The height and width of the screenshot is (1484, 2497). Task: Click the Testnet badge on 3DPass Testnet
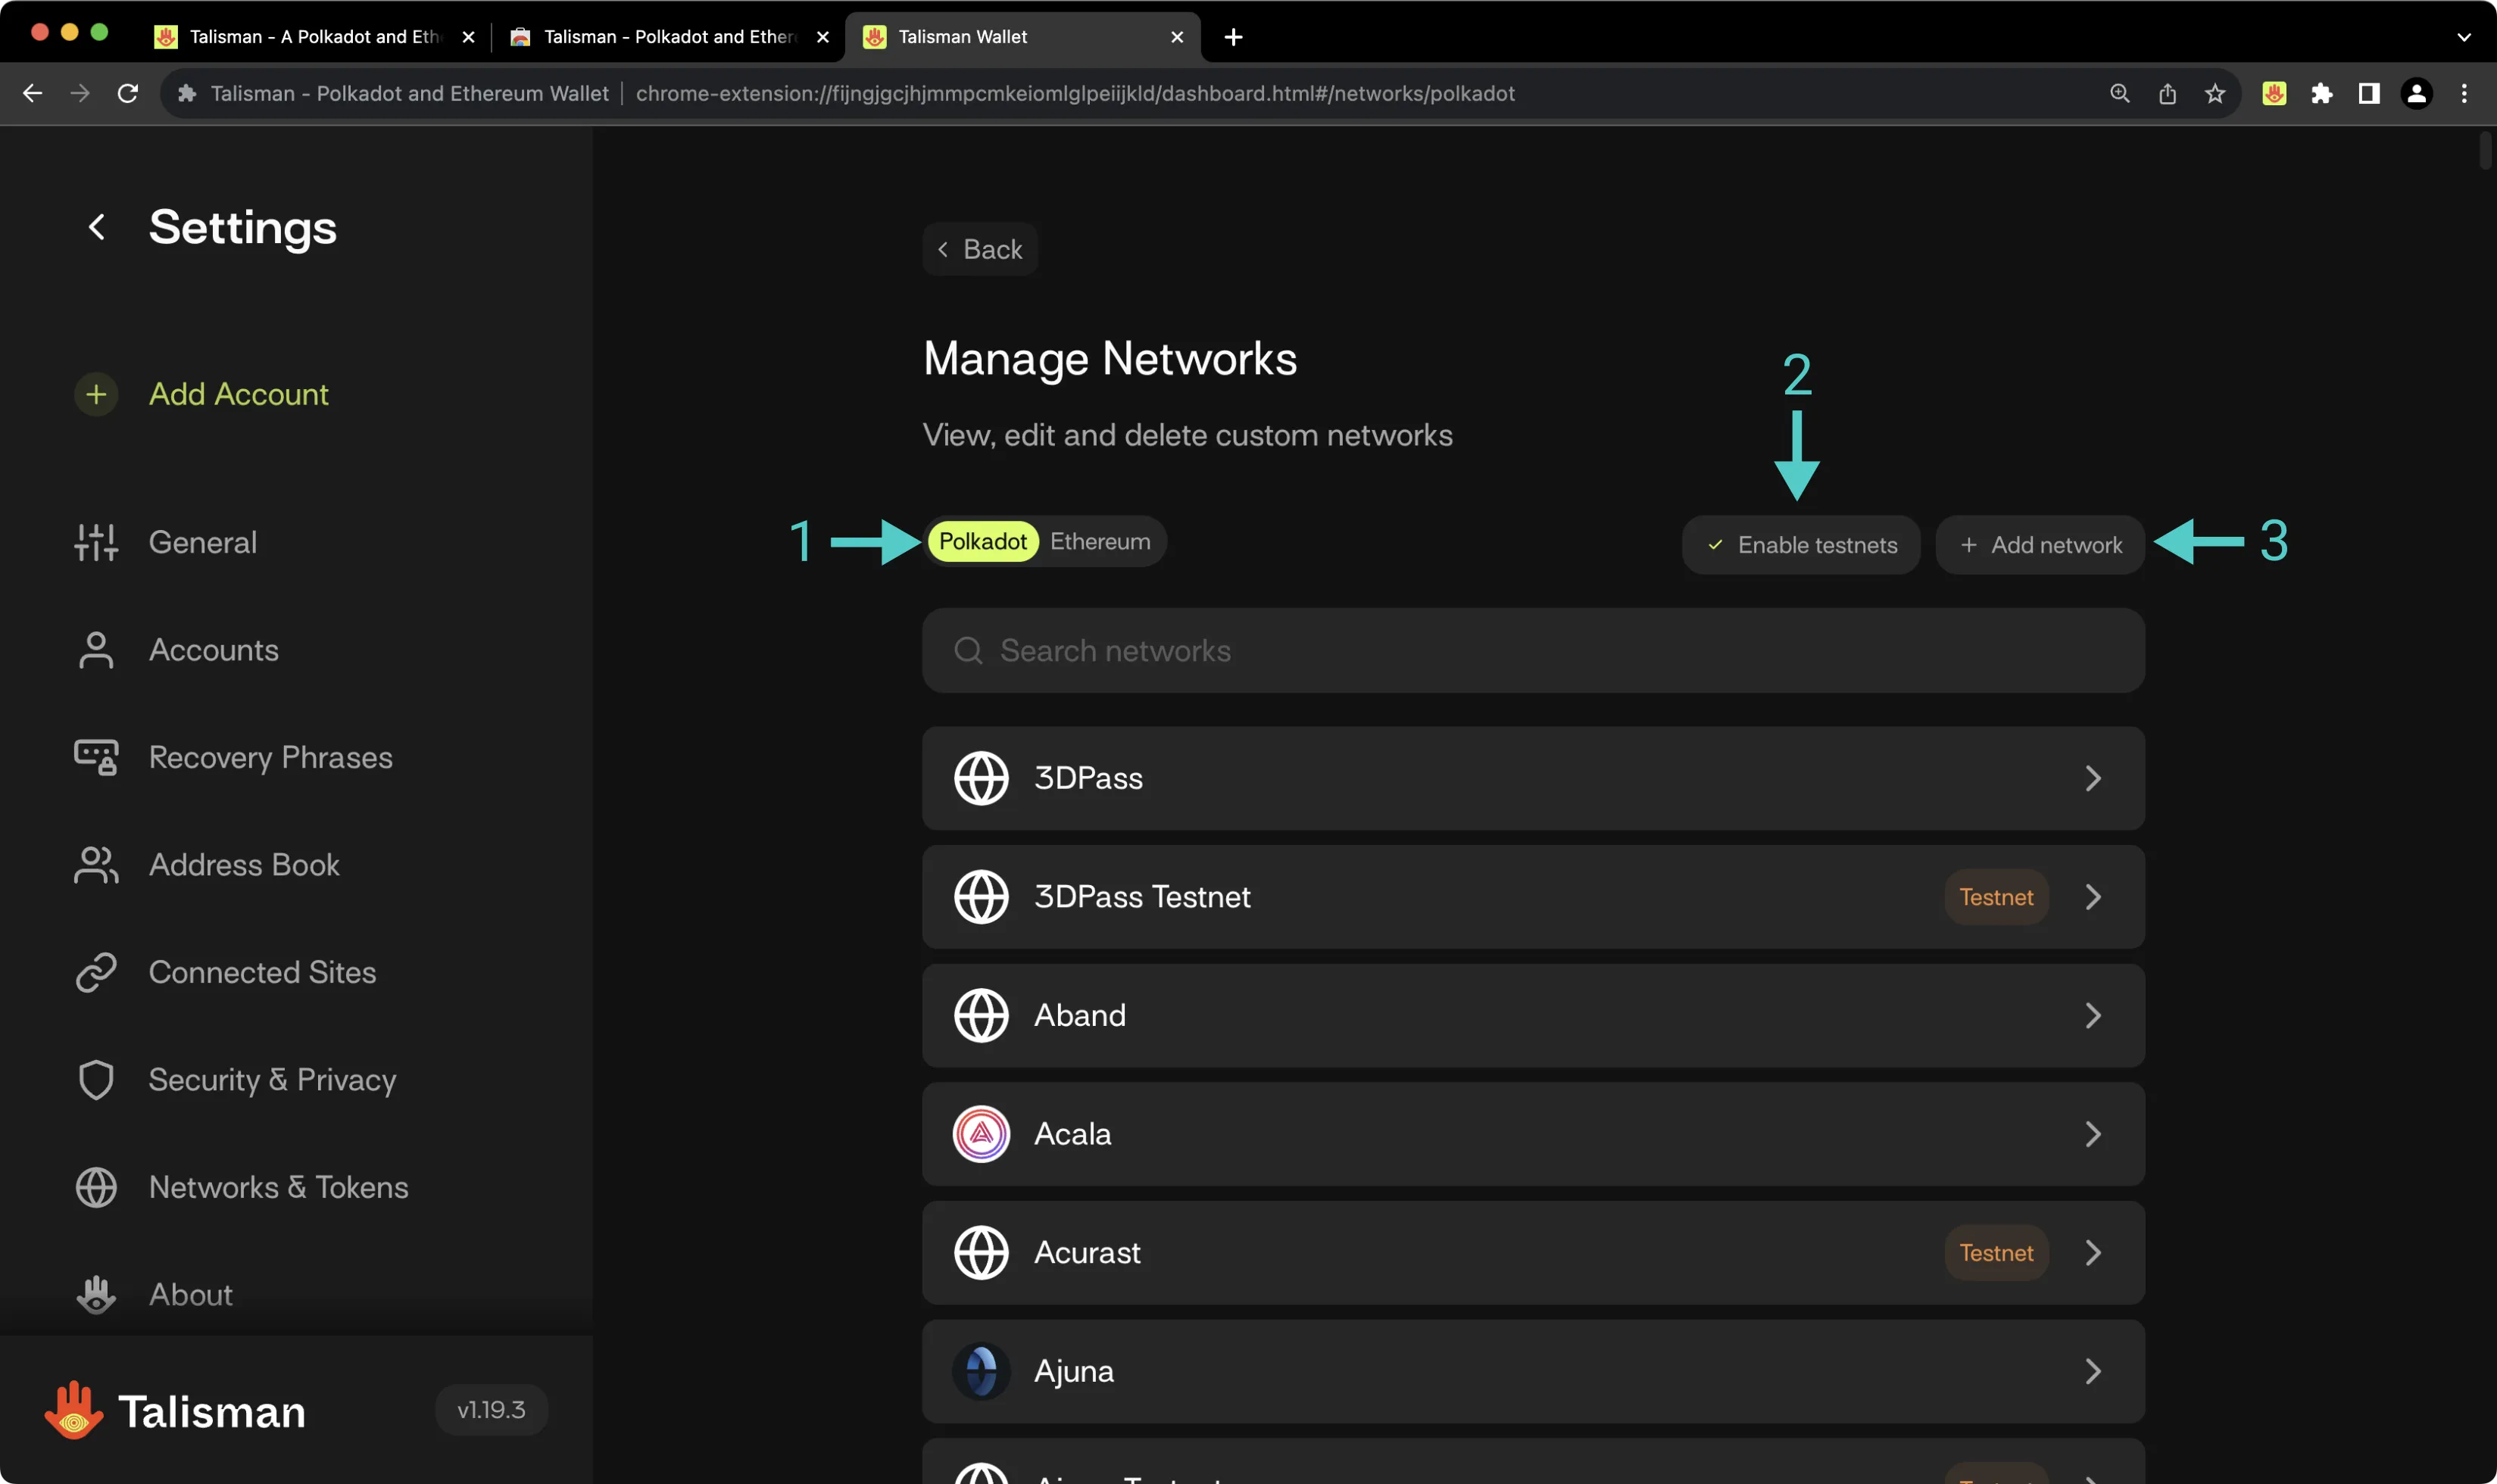1996,897
